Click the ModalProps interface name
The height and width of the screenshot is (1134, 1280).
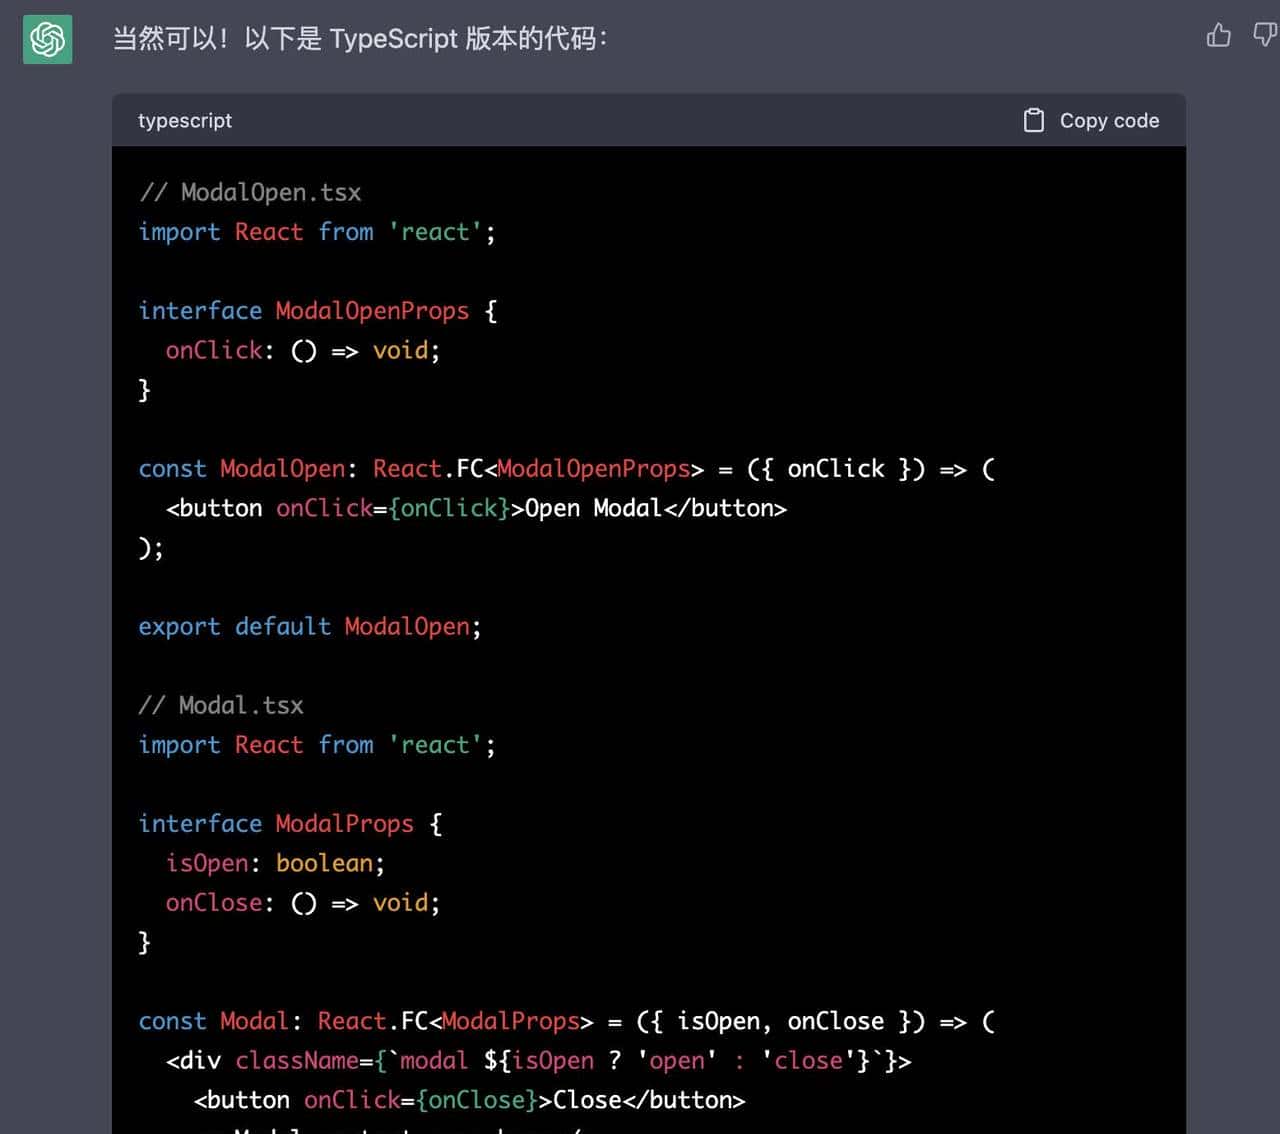(343, 823)
